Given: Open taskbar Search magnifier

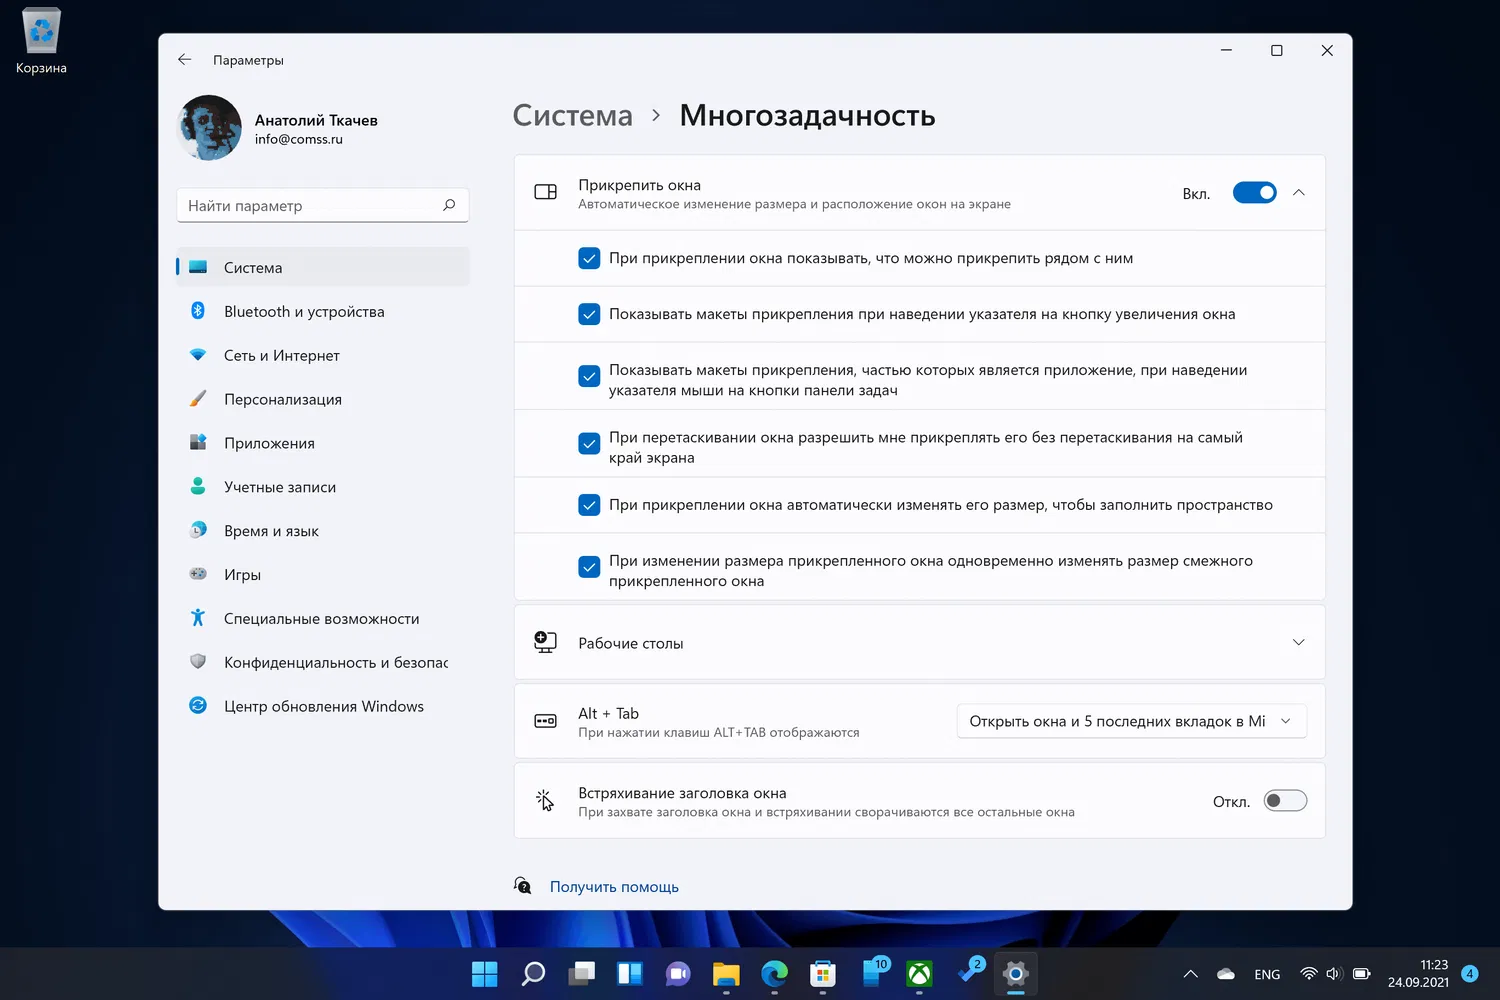Looking at the screenshot, I should (533, 973).
